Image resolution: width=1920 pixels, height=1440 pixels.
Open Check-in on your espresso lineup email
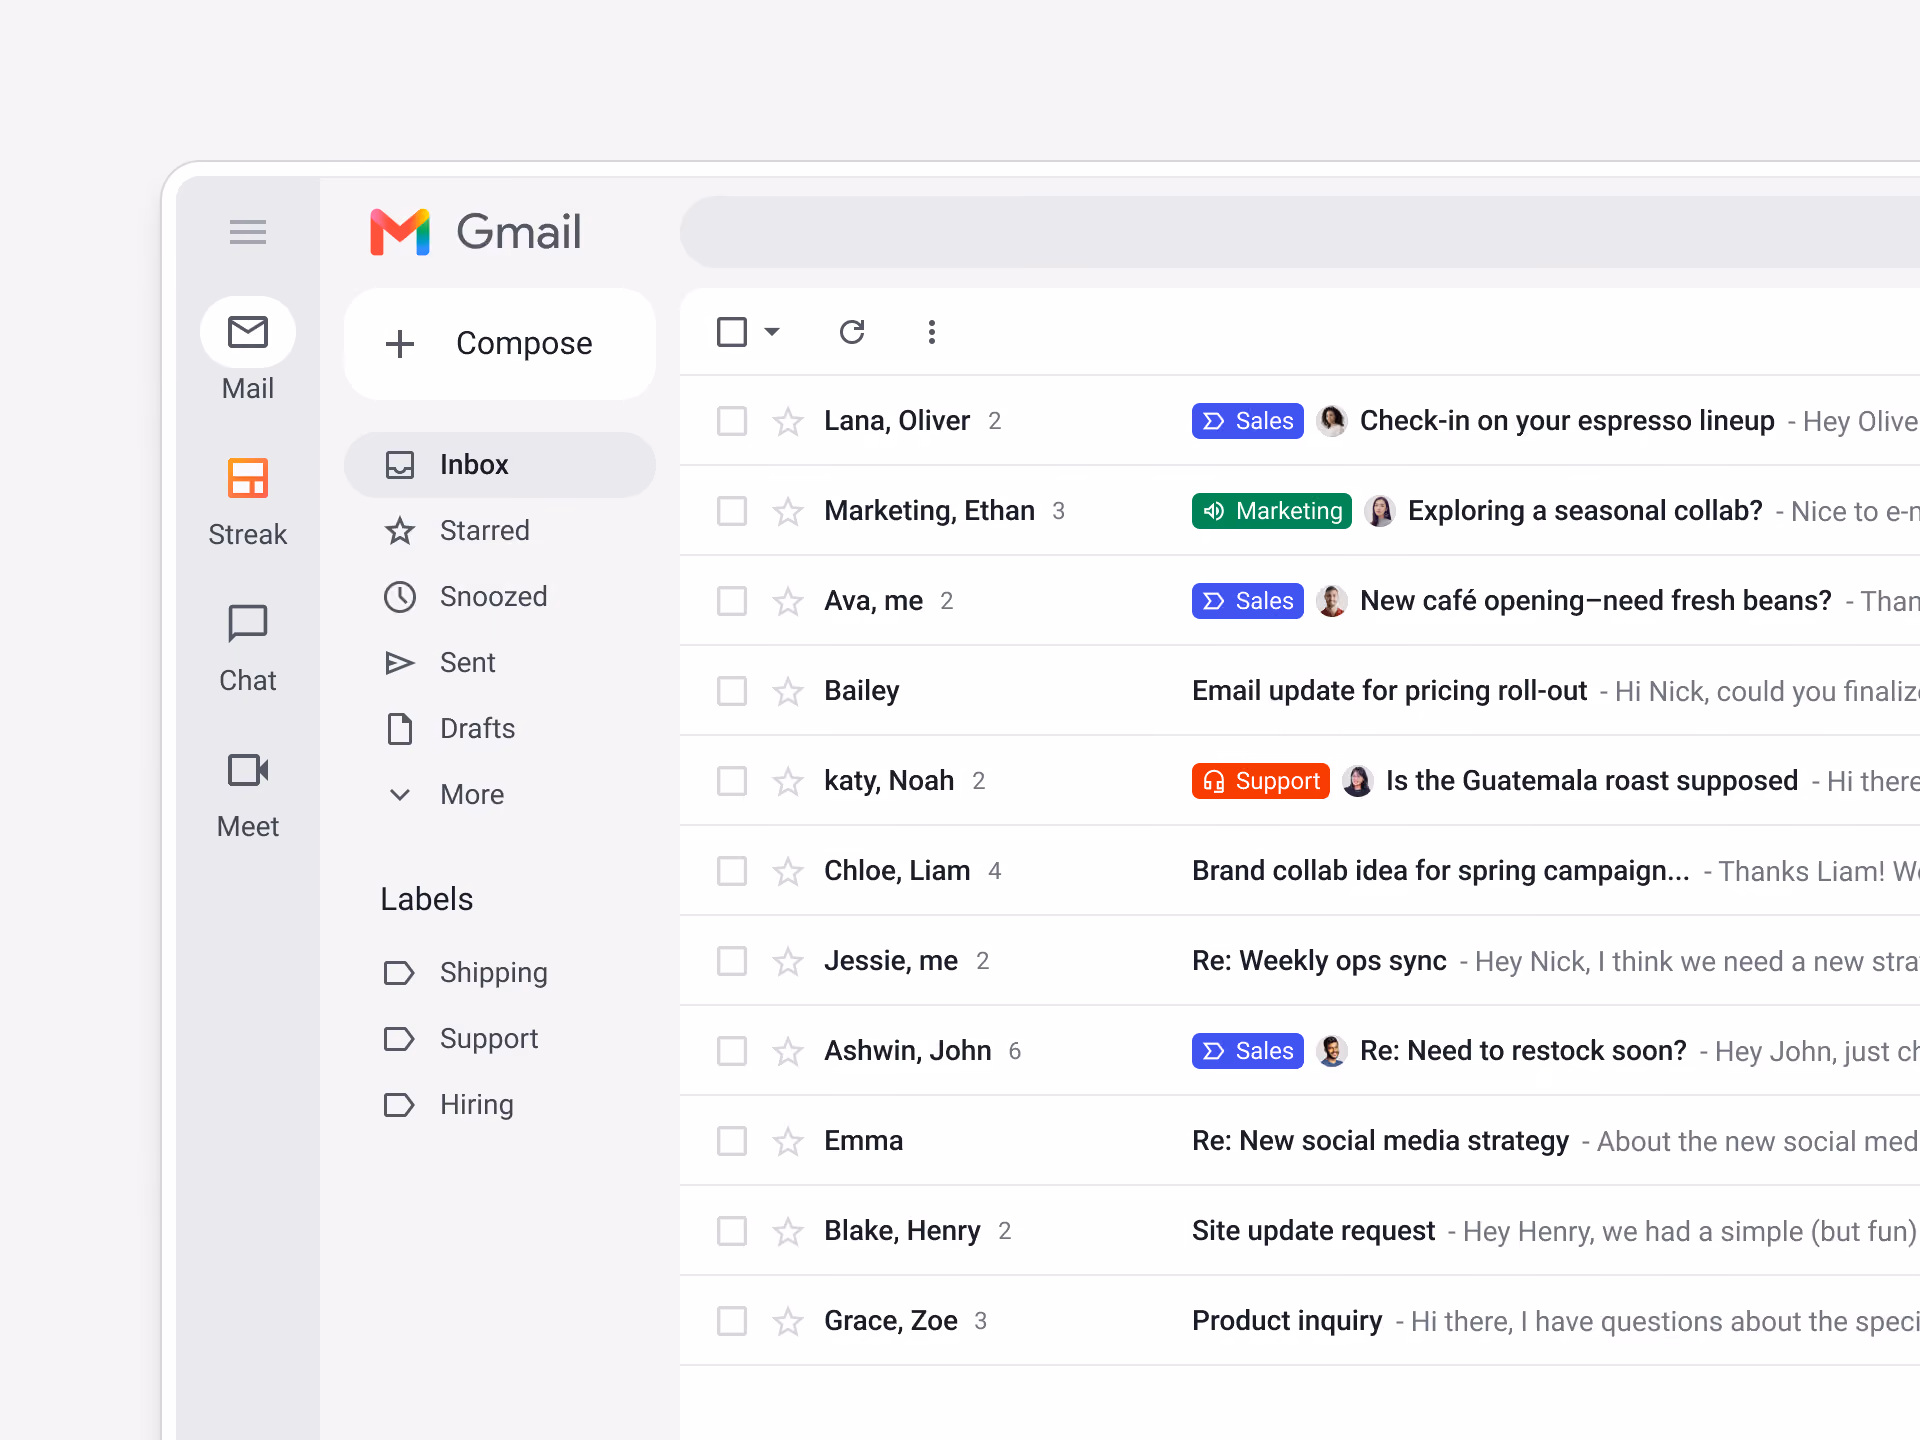tap(1567, 421)
